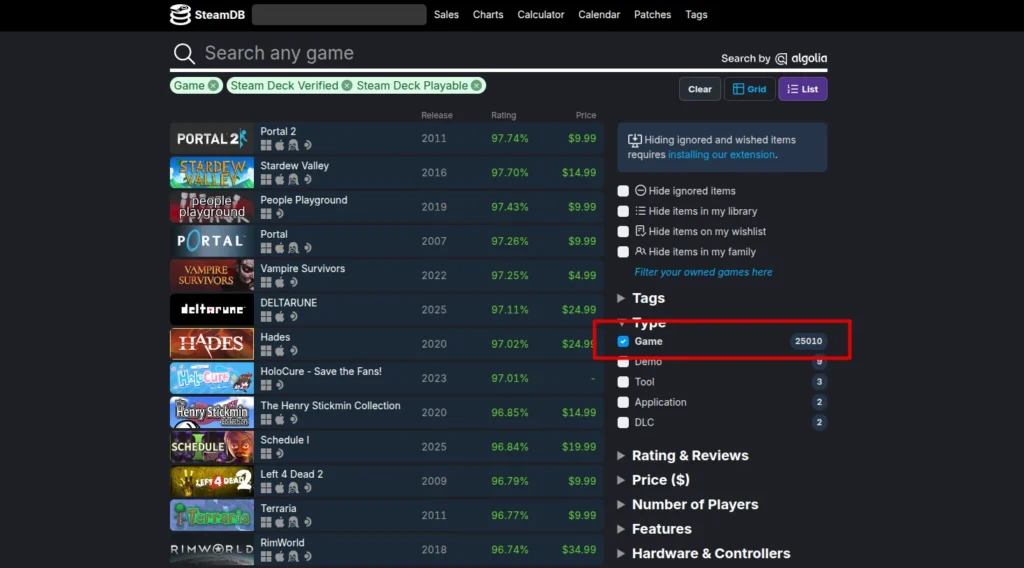This screenshot has height=568, width=1024.
Task: Click Linux icon under Left 4 Dead 2
Action: (293, 488)
